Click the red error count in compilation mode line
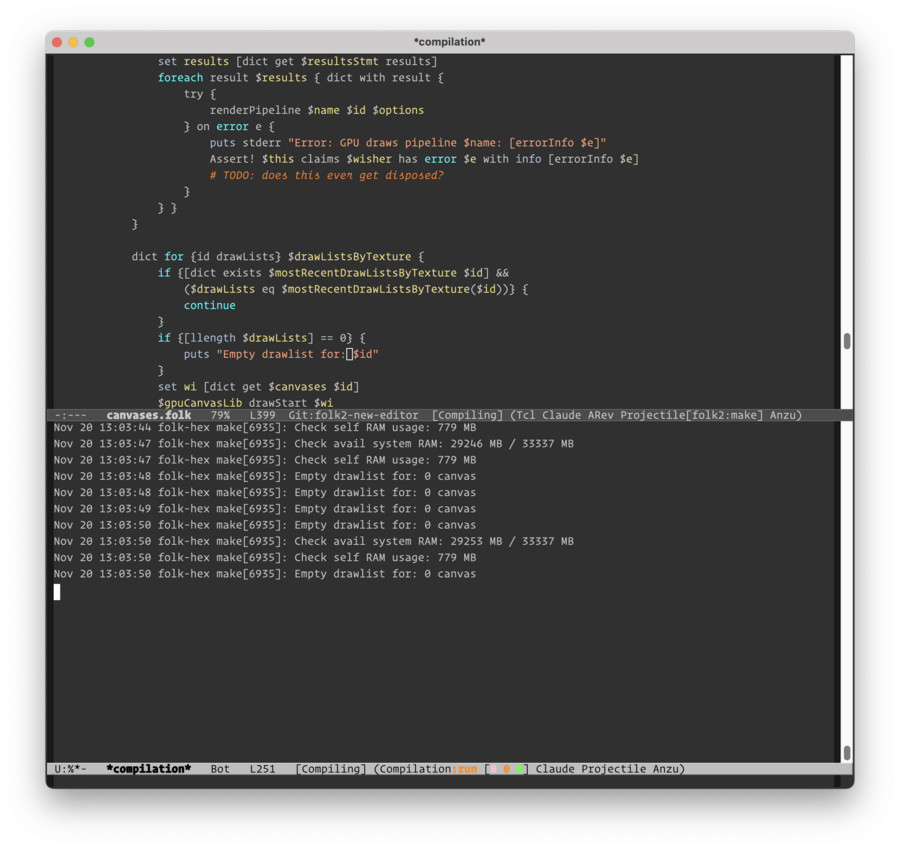The image size is (900, 848). (493, 769)
